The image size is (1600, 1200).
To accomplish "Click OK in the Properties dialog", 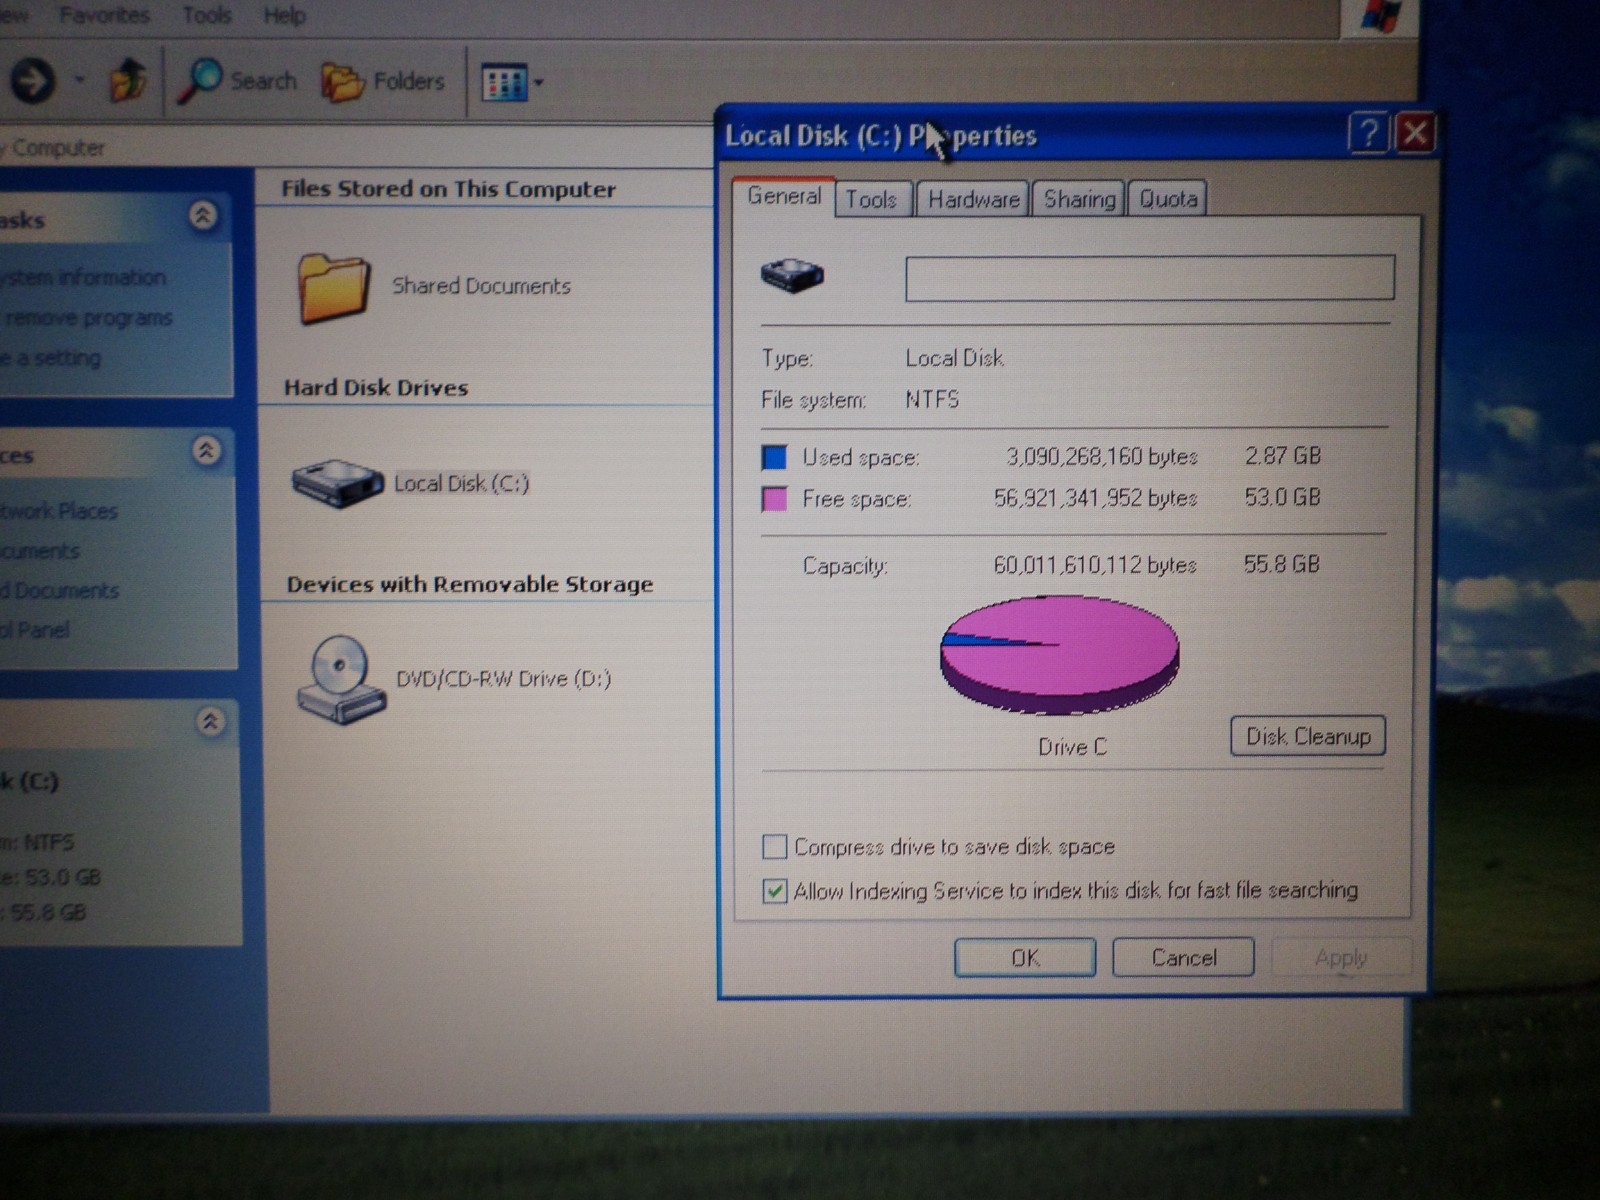I will point(1025,957).
